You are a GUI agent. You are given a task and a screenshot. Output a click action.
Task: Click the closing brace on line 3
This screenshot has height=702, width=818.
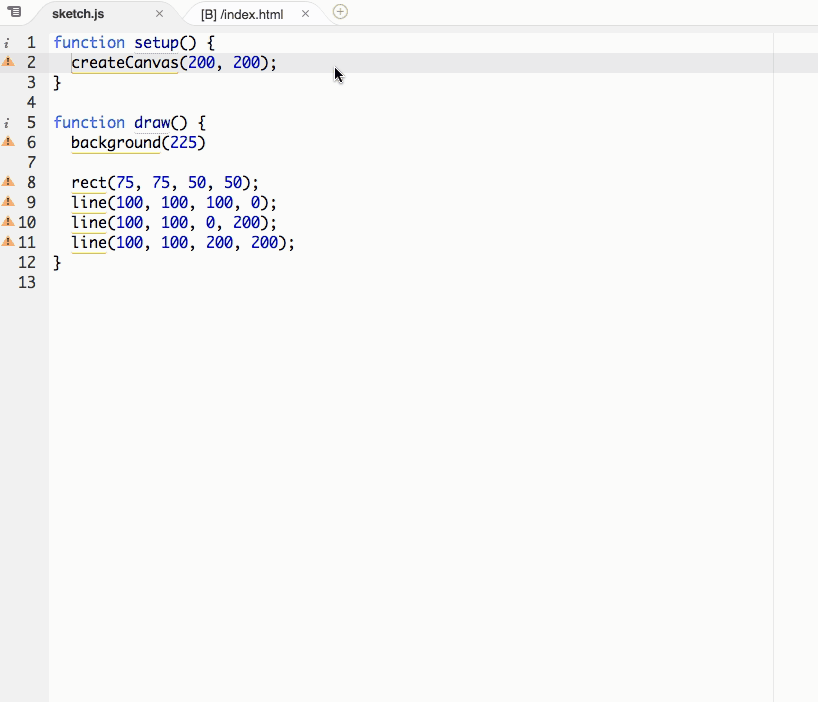tap(57, 83)
